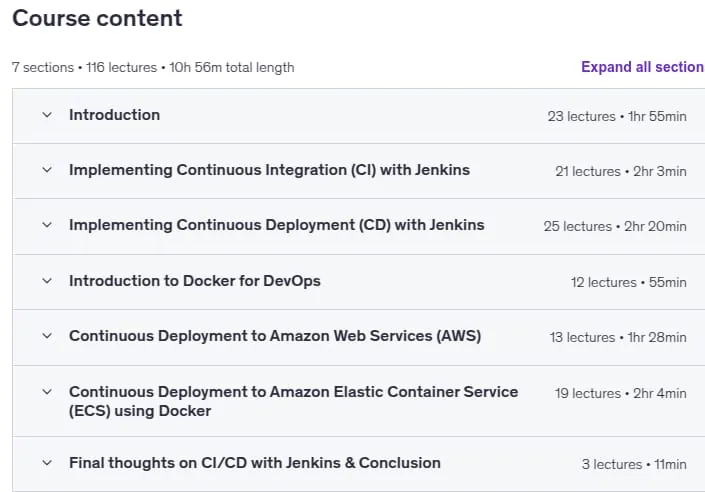Expand chevron beside Amazon Web Services section
This screenshot has height=492, width=705.
coord(47,336)
